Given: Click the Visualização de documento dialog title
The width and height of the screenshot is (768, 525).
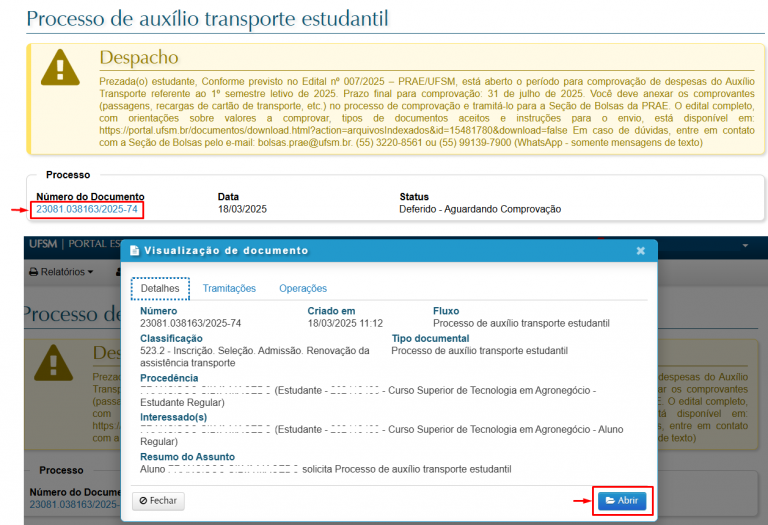Looking at the screenshot, I should click(x=226, y=251).
